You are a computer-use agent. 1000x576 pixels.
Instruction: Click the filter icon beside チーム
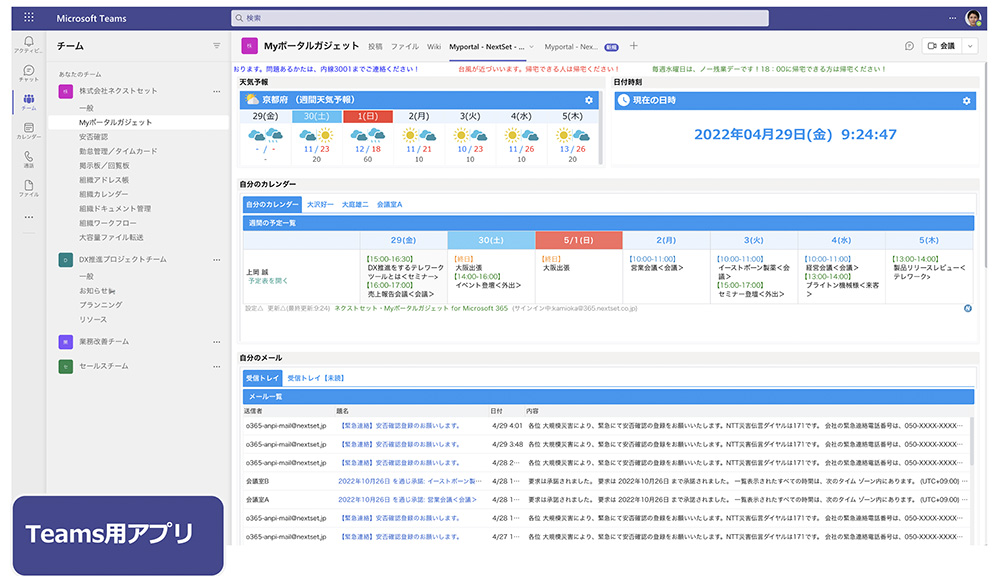coord(217,46)
